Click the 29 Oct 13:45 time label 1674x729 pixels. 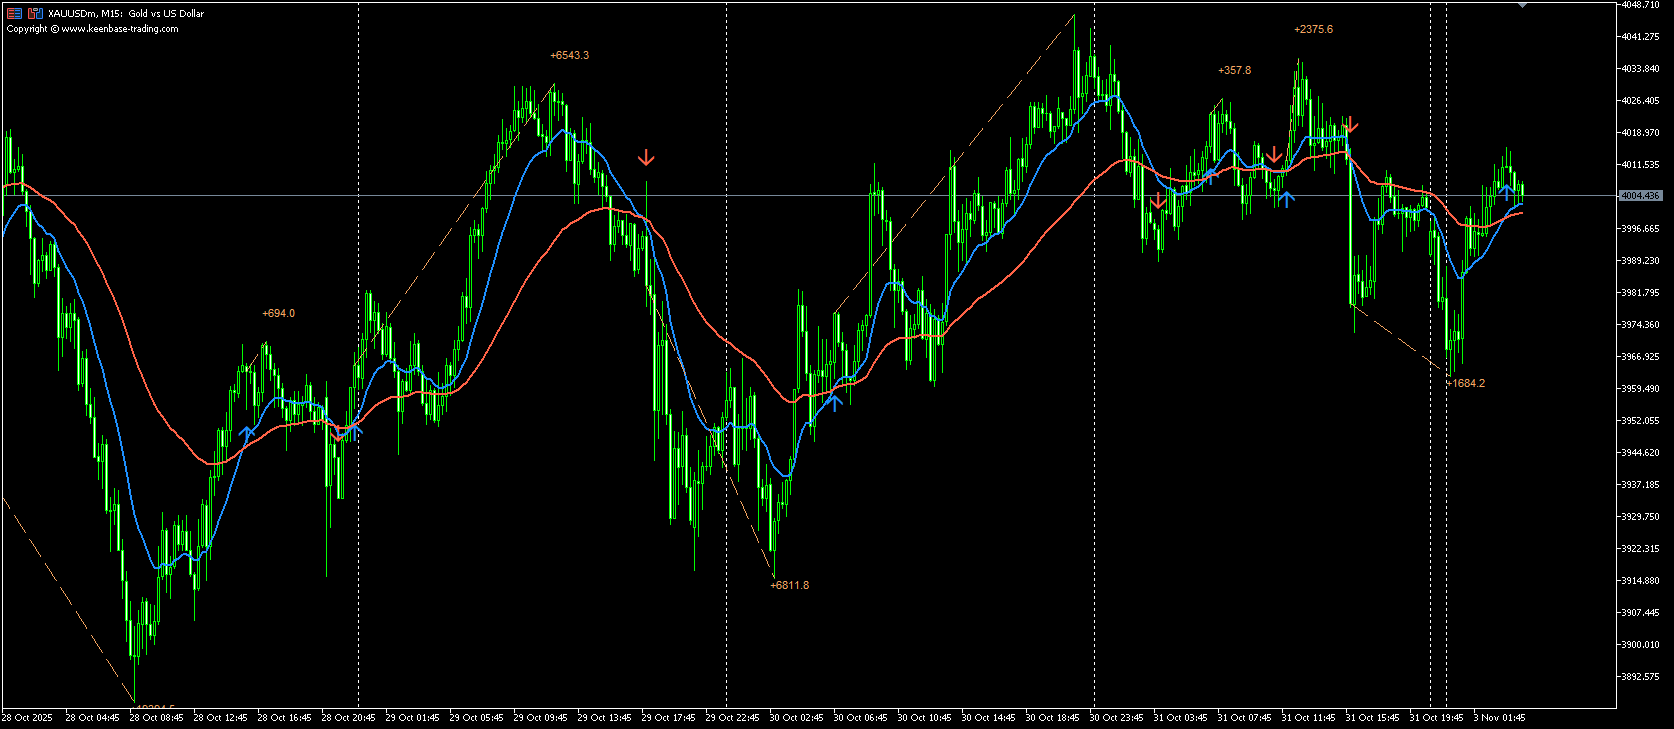tap(604, 718)
